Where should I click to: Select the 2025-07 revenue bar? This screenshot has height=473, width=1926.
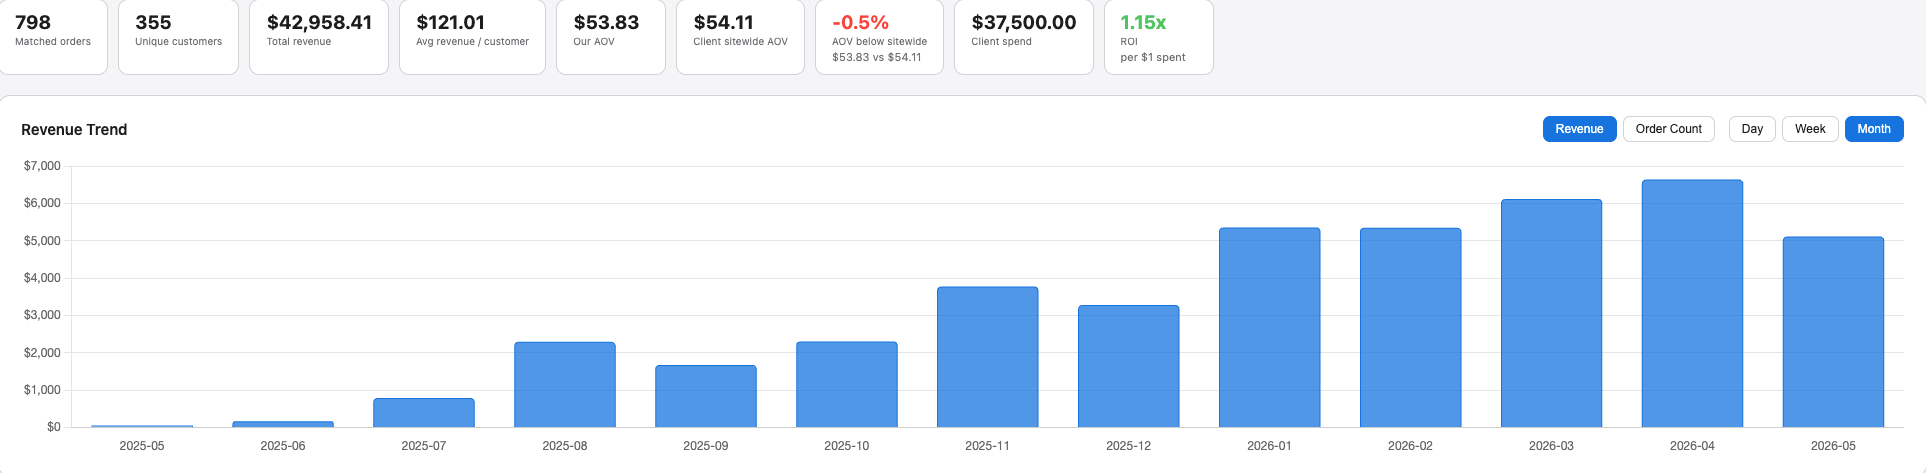(424, 413)
